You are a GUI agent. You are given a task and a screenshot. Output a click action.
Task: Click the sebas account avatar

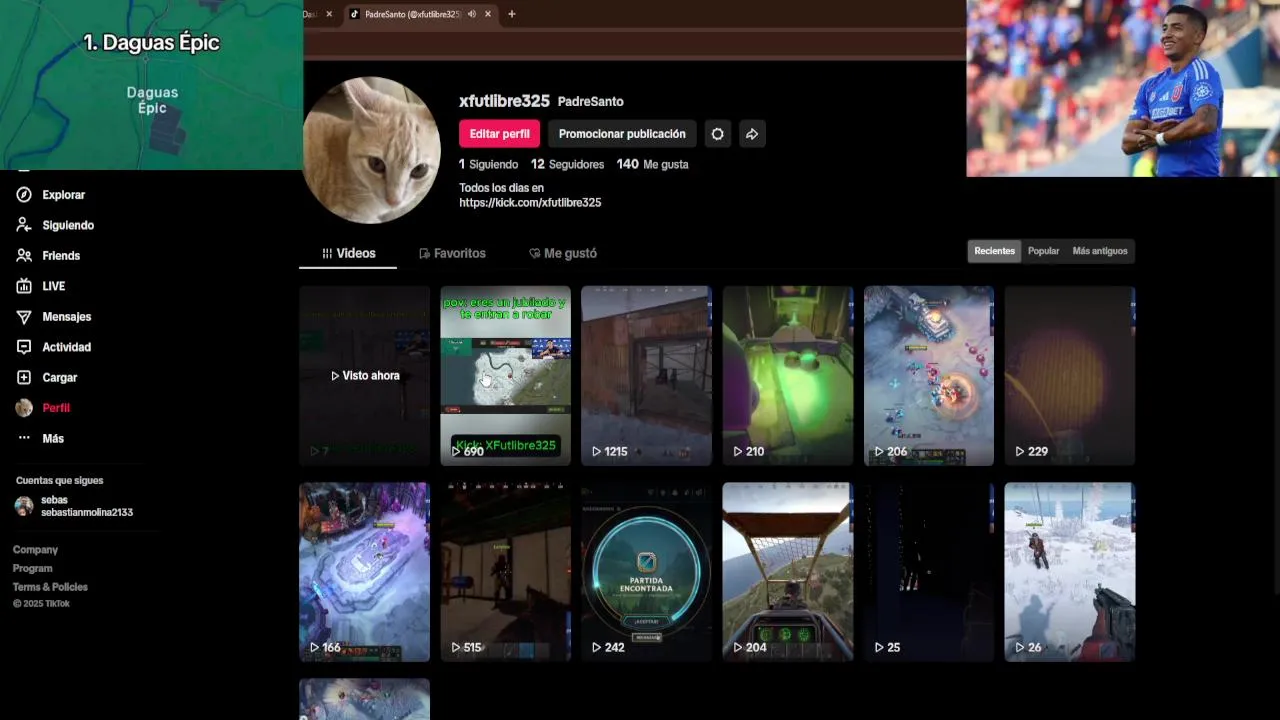(x=24, y=506)
